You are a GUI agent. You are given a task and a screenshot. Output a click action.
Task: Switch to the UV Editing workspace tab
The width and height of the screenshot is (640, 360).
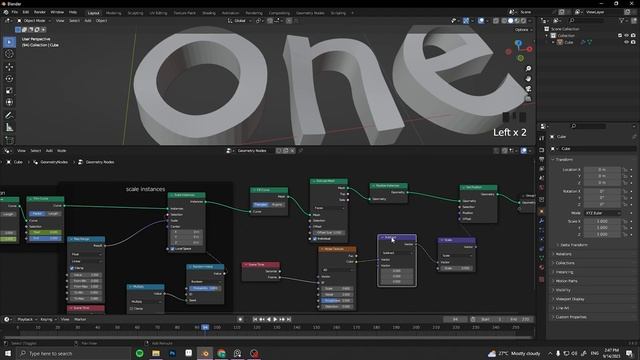(158, 13)
